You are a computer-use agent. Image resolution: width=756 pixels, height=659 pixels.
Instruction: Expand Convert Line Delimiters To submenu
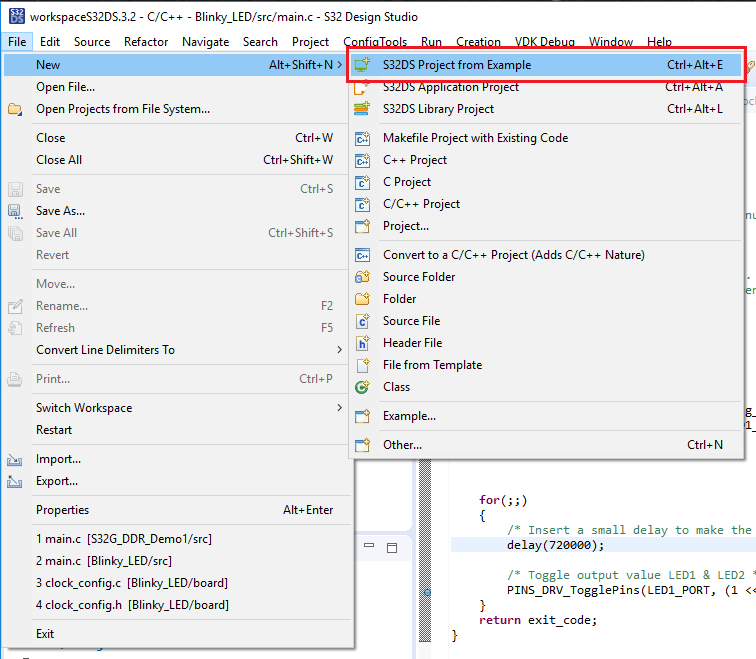[x=339, y=350]
